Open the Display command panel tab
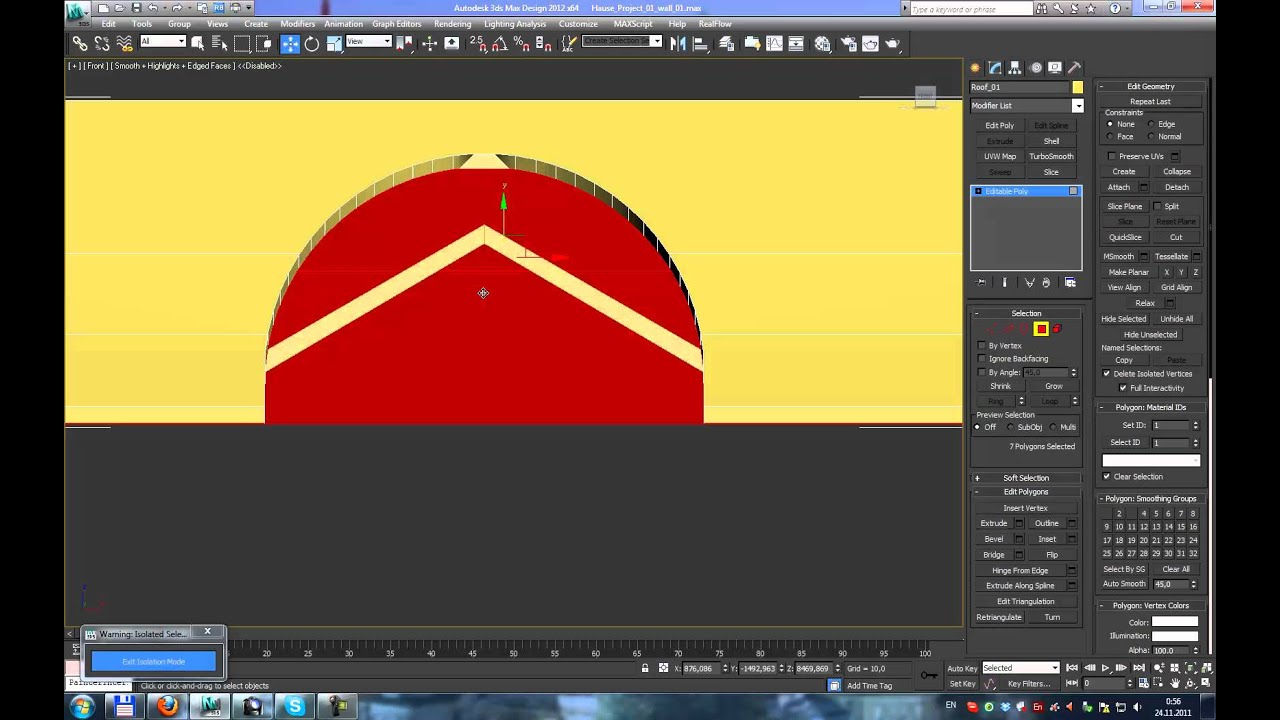The height and width of the screenshot is (720, 1280). (x=1055, y=68)
